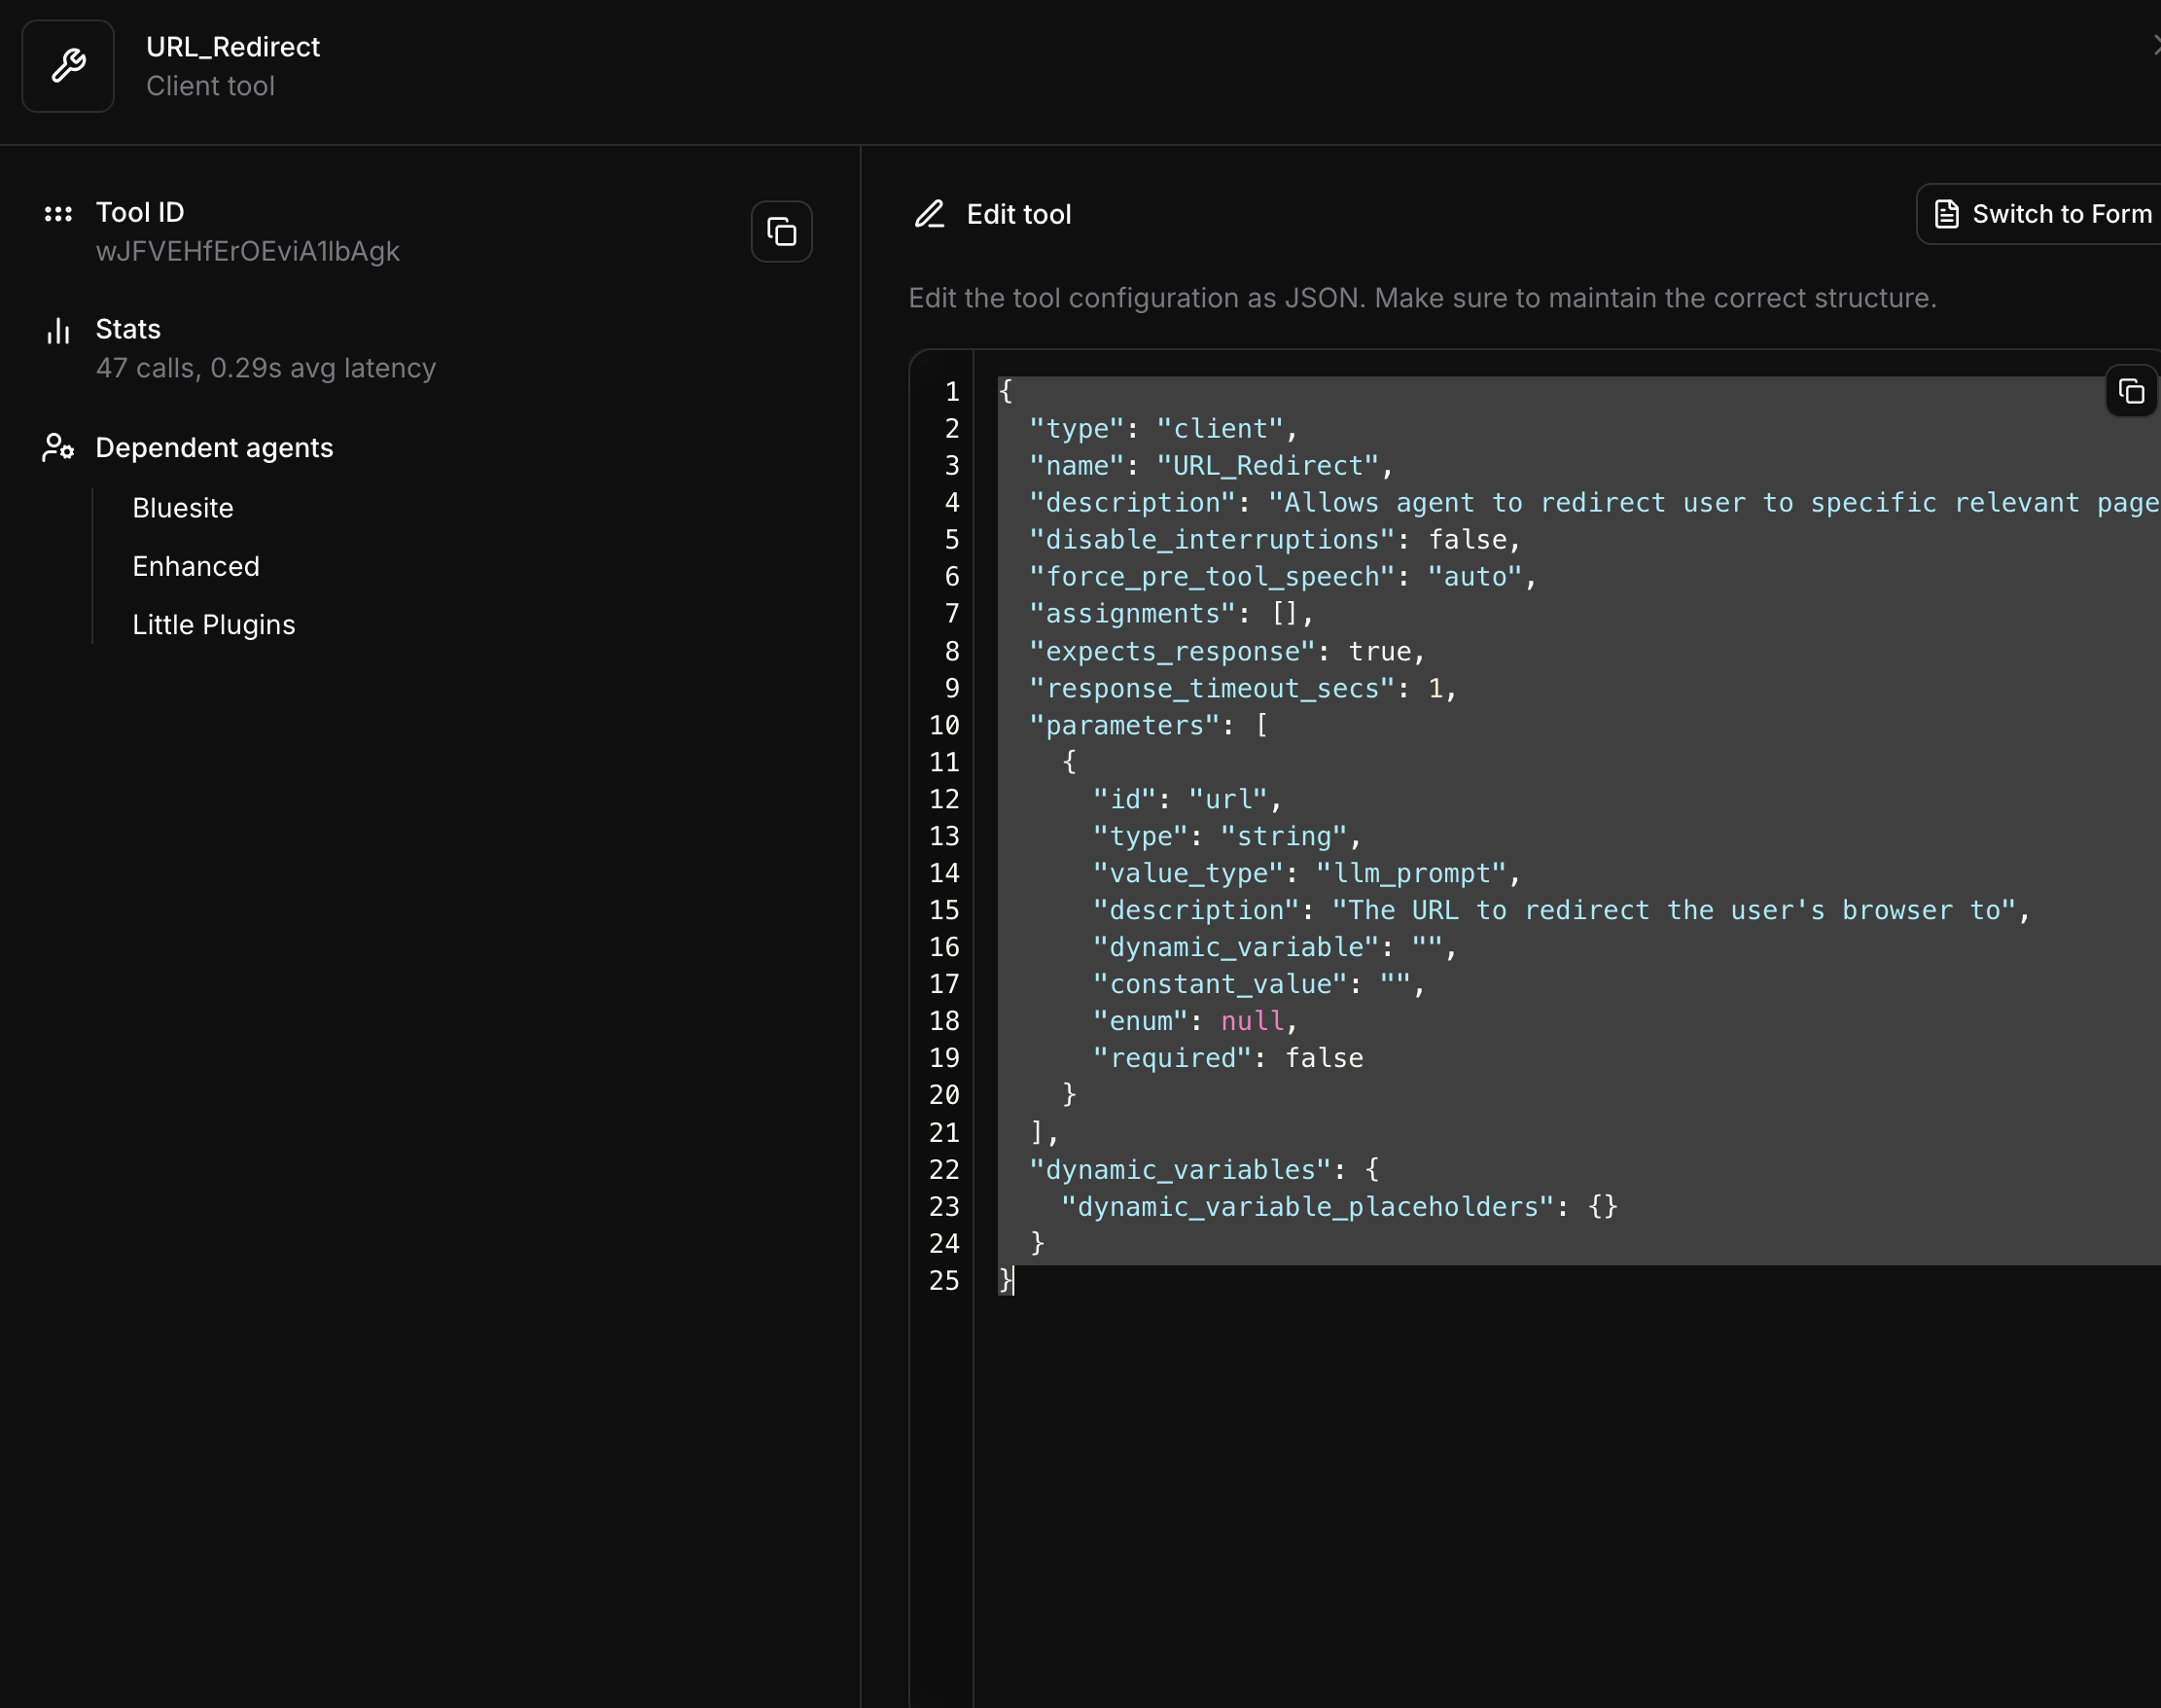Click the wrench tool icon in header
Screen dimensions: 2161x1708
click(x=68, y=66)
